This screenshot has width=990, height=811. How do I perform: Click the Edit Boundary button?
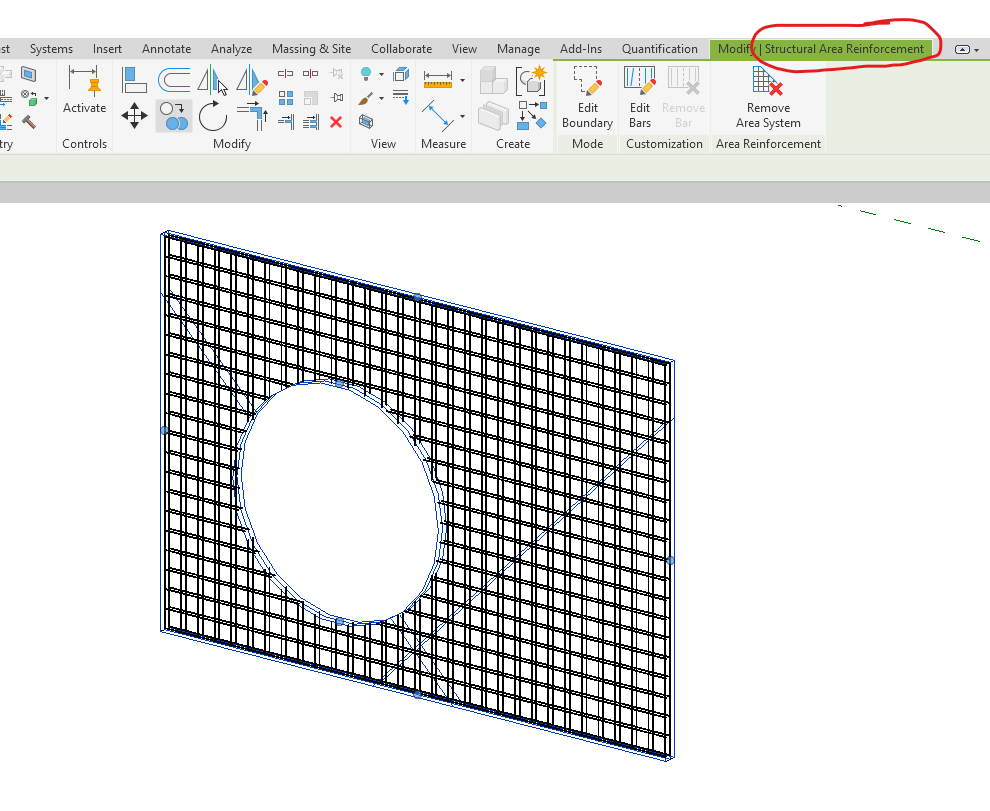pos(586,97)
